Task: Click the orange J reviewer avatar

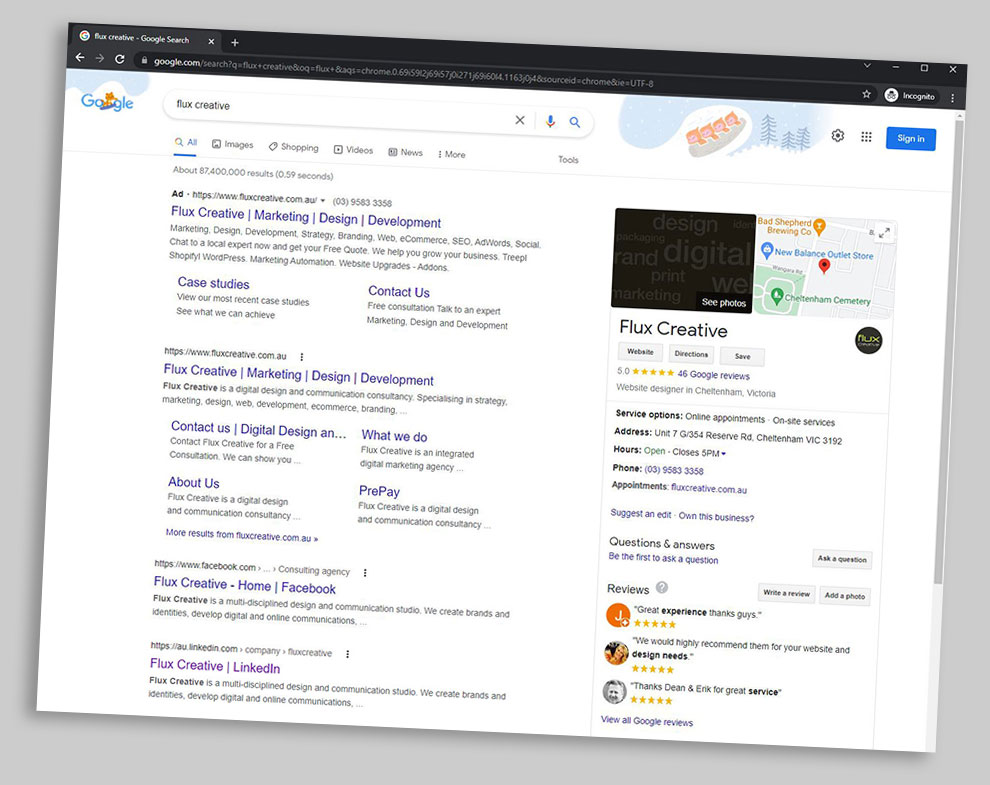Action: tap(618, 615)
